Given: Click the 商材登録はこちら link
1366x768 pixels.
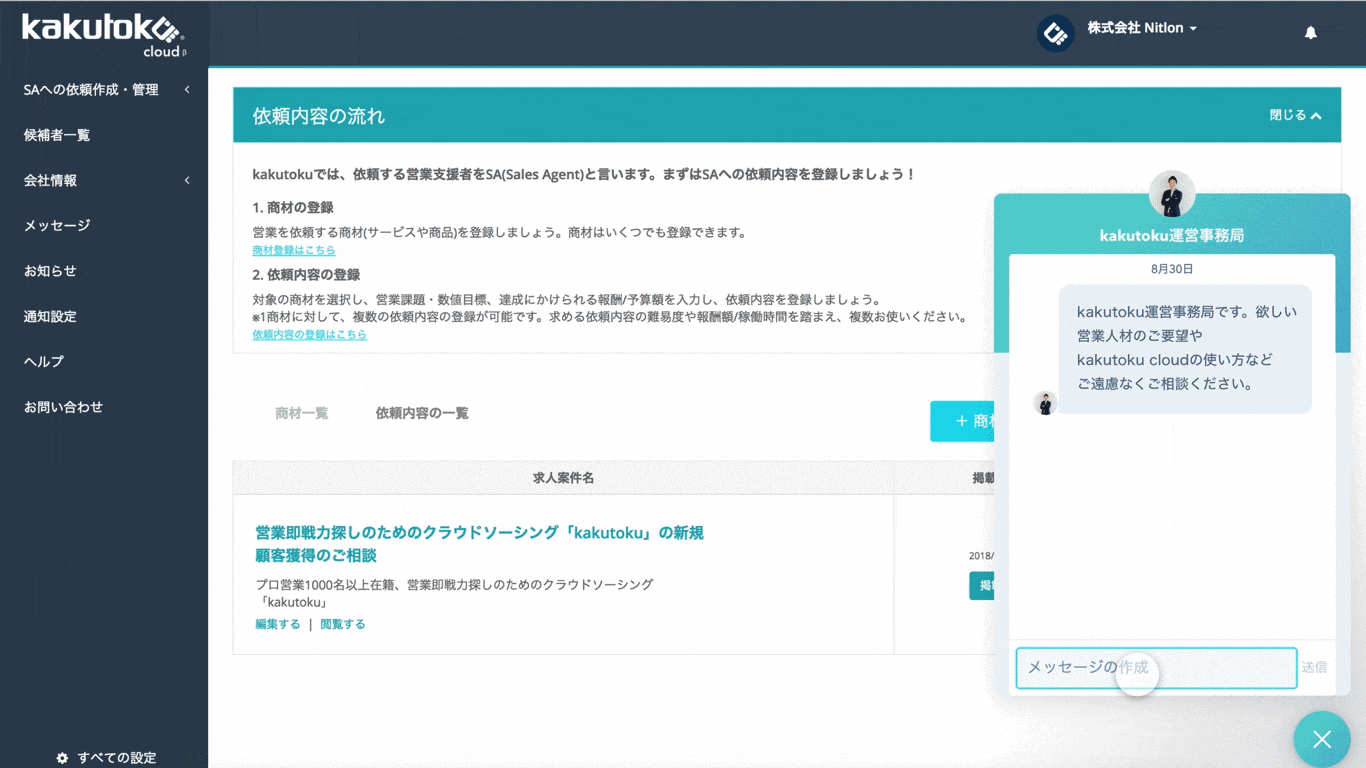Looking at the screenshot, I should click(294, 251).
